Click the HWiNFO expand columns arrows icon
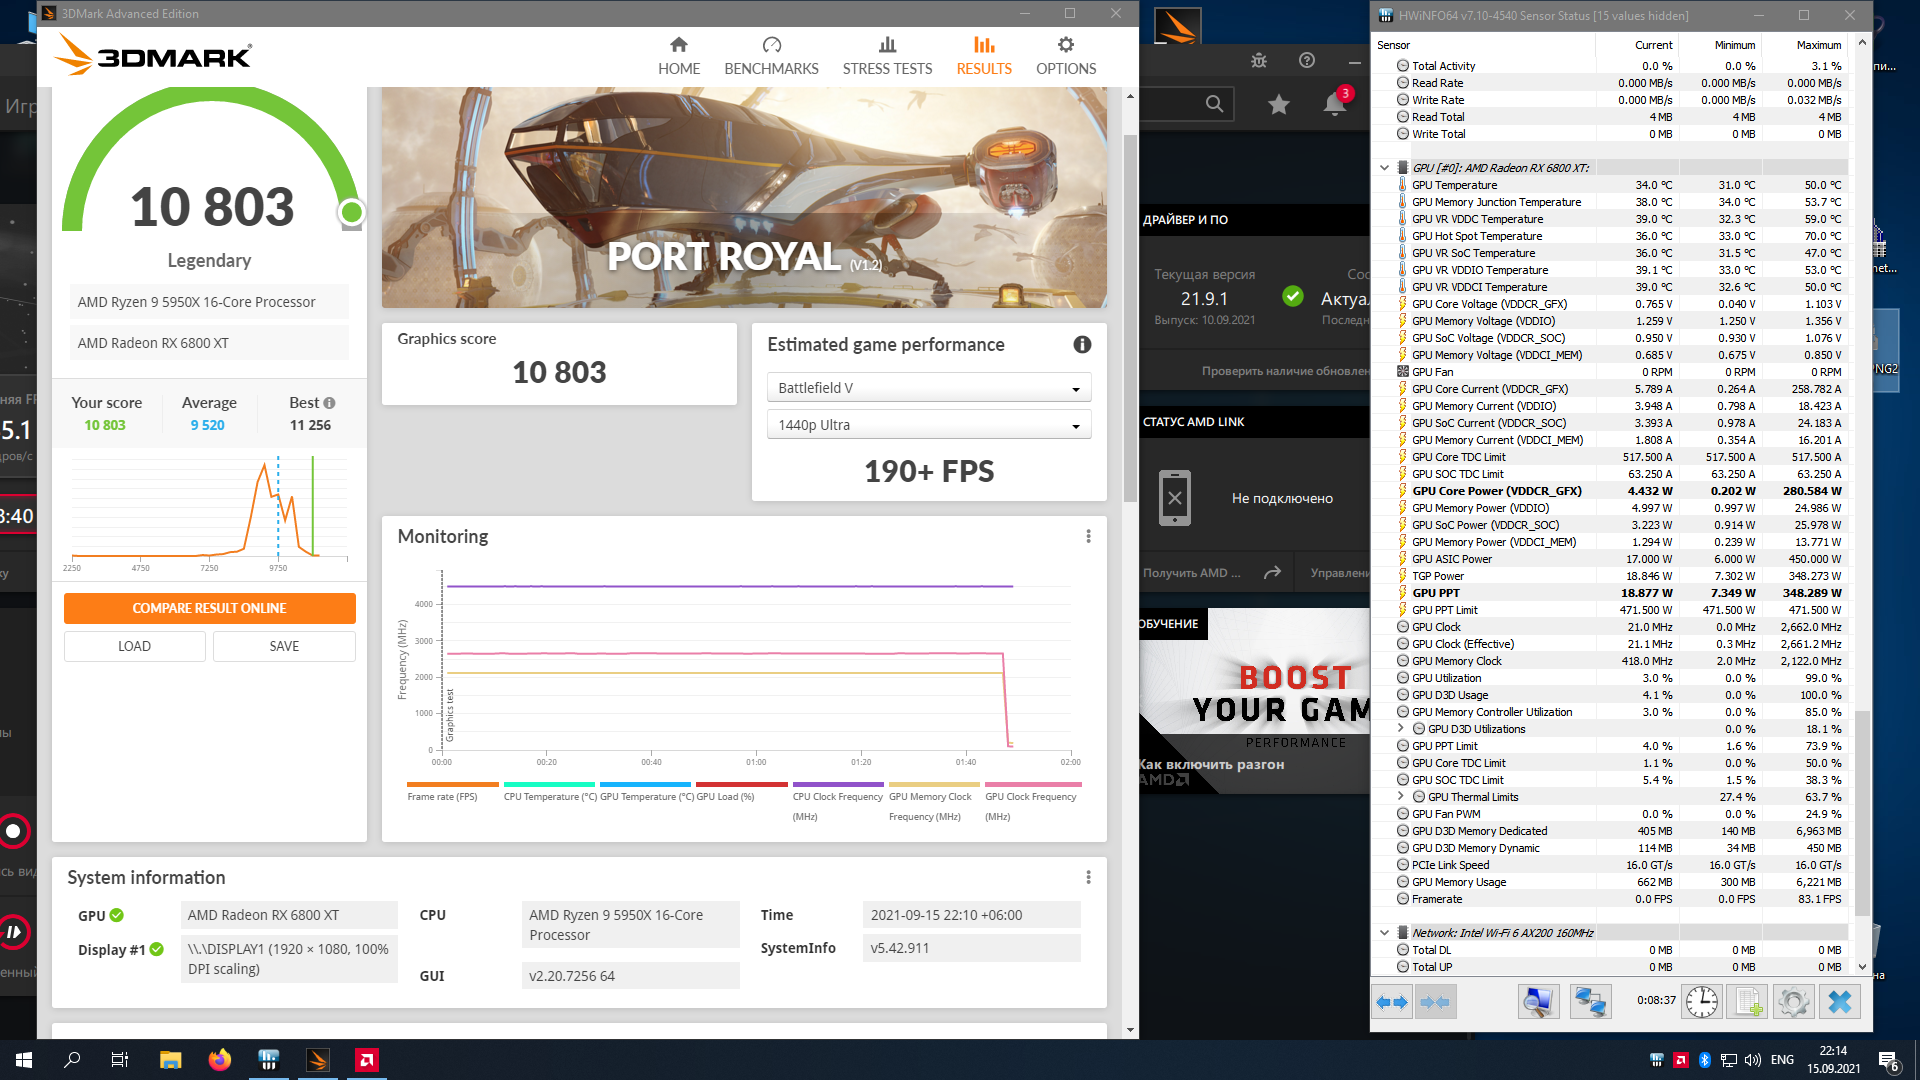The height and width of the screenshot is (1080, 1920). tap(1391, 1002)
